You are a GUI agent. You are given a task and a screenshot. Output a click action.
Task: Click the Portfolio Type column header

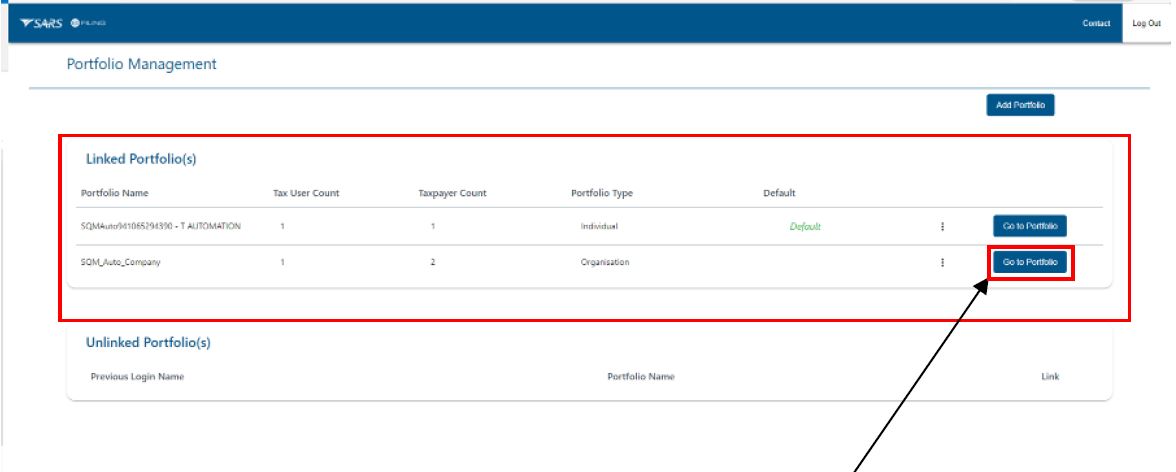[602, 193]
